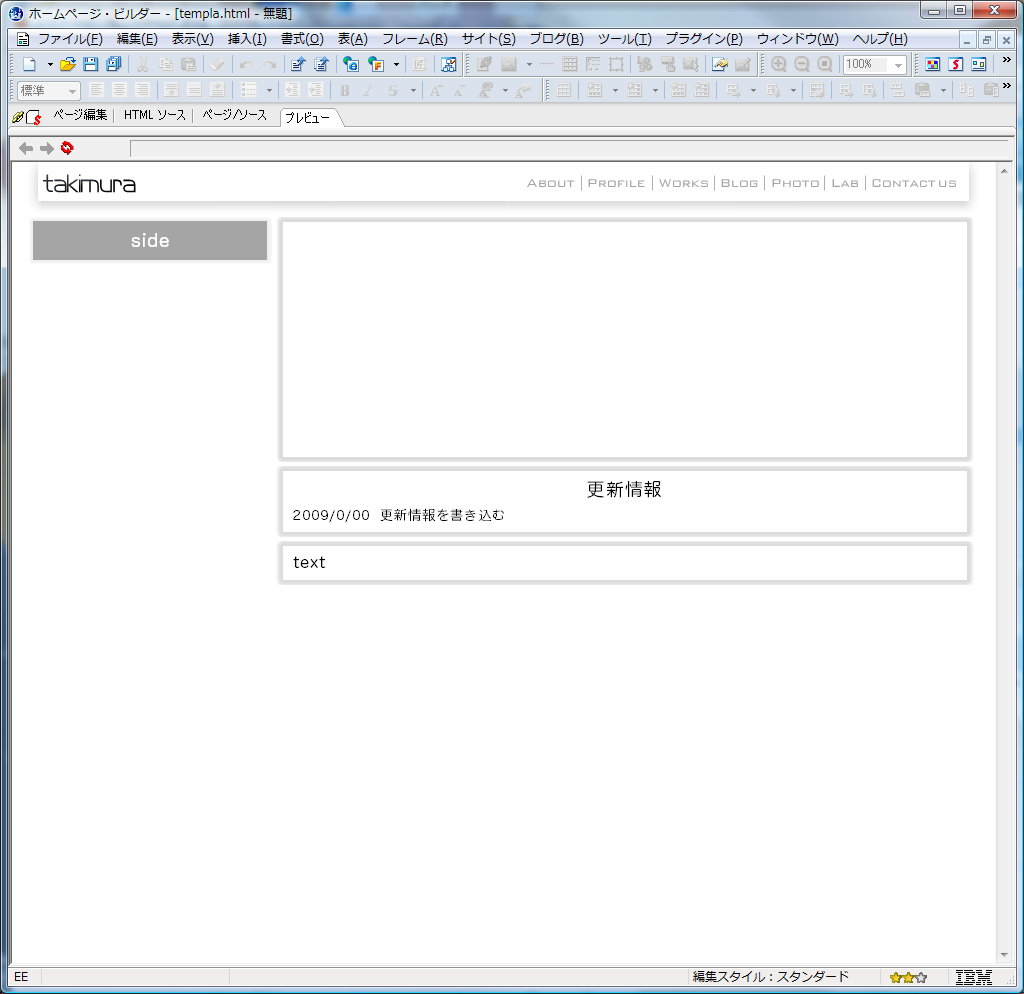Open the ブログ(B) menu
This screenshot has width=1024, height=994.
[x=556, y=39]
